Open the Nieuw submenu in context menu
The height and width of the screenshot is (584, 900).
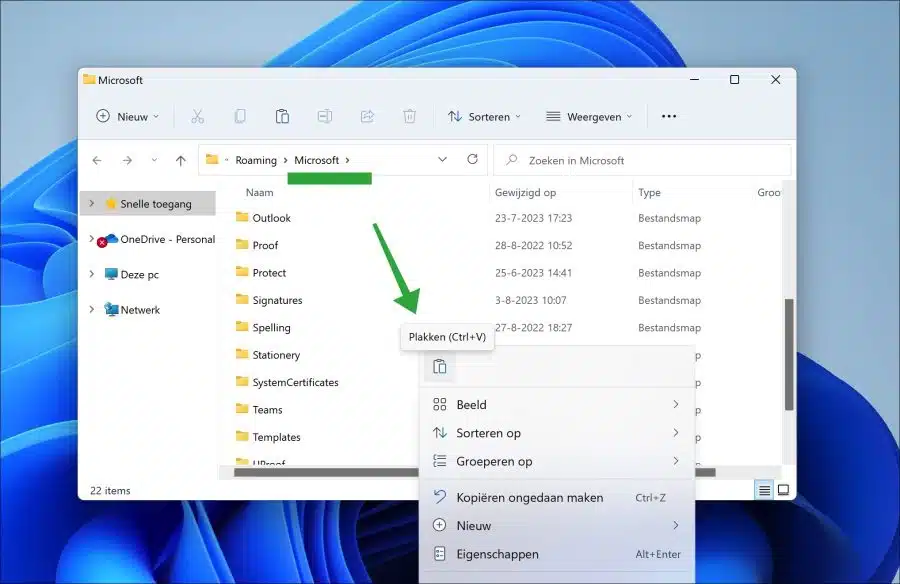[x=557, y=525]
